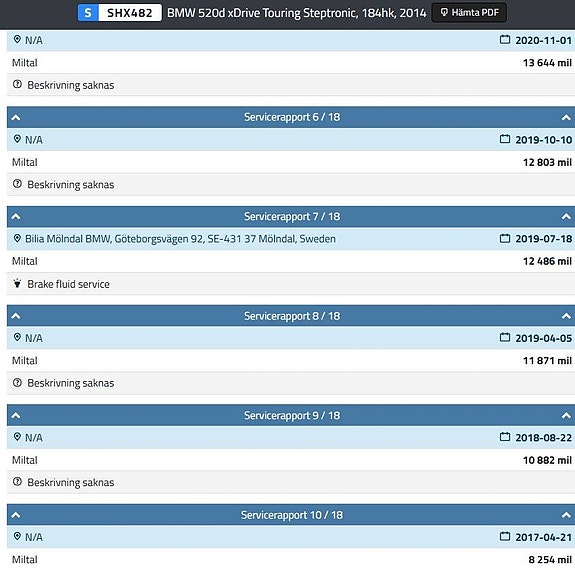Collapse Servicerapport 6 / 18 with right chevron
Screen dimensions: 575x570
tap(566, 118)
